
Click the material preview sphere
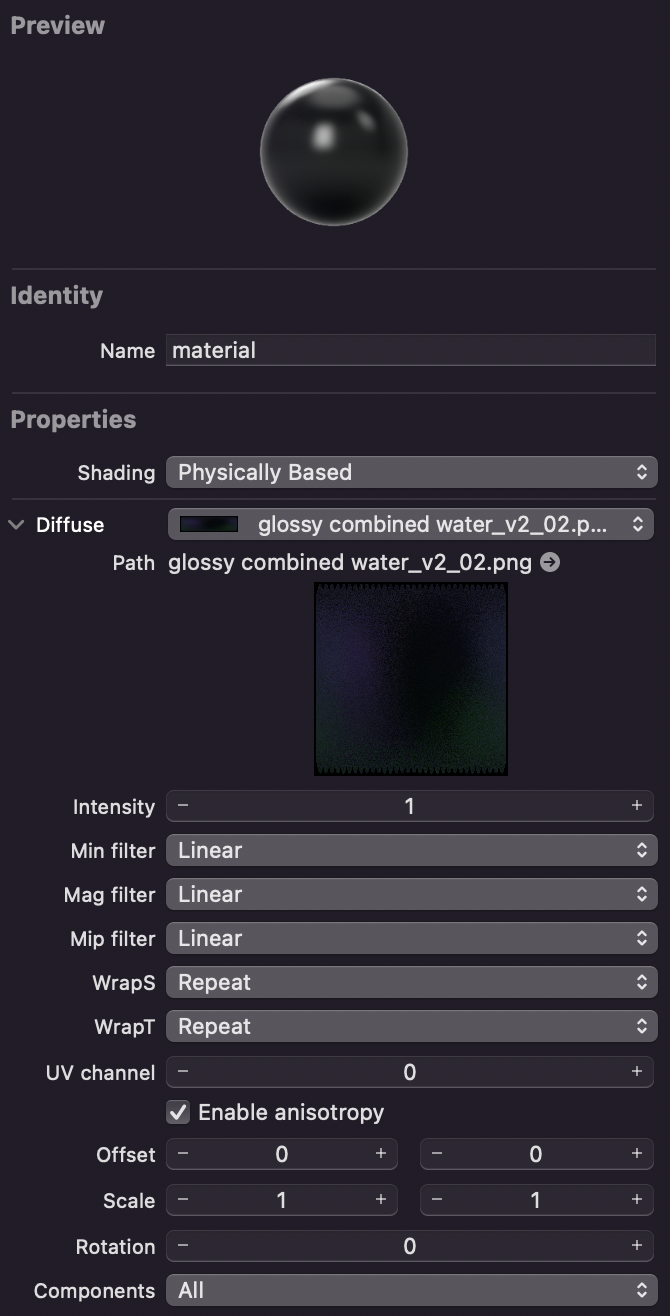coord(334,152)
